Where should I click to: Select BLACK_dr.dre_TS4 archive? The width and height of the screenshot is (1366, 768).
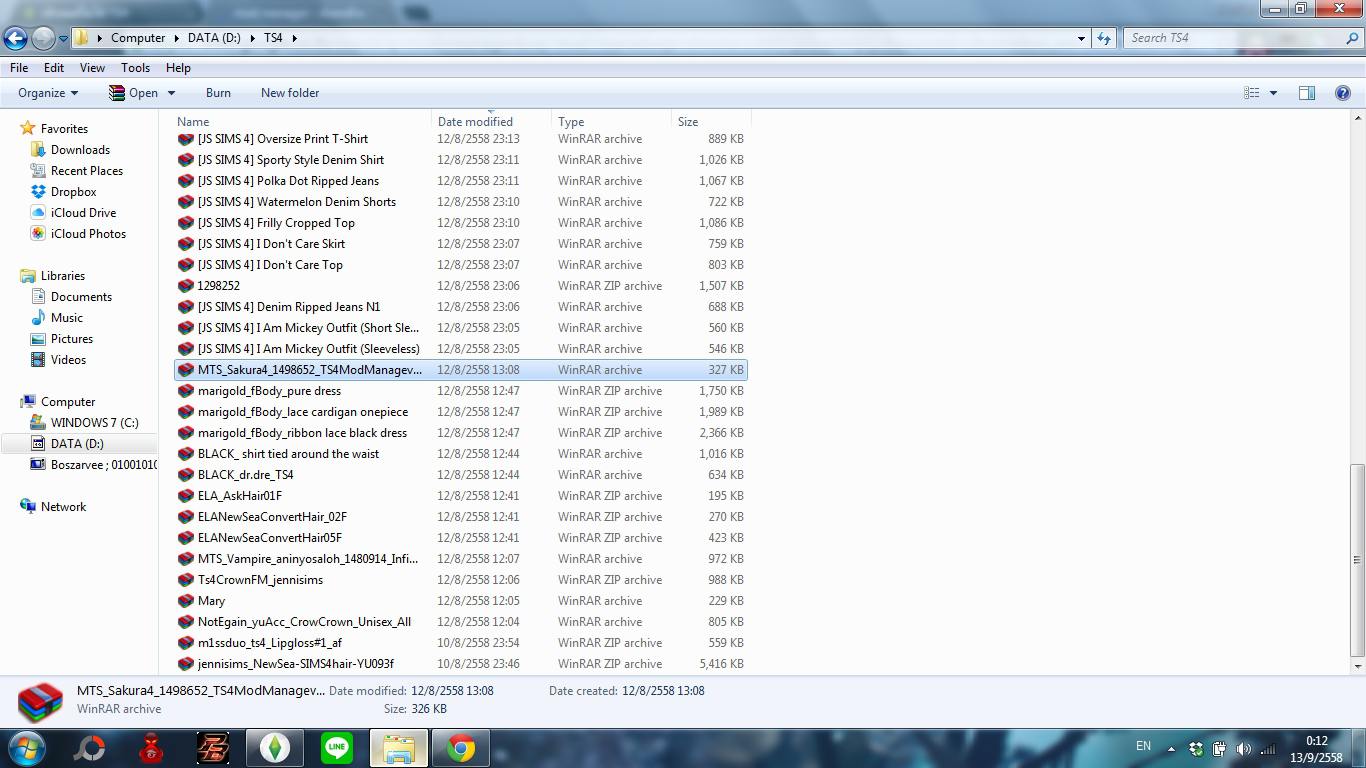245,475
